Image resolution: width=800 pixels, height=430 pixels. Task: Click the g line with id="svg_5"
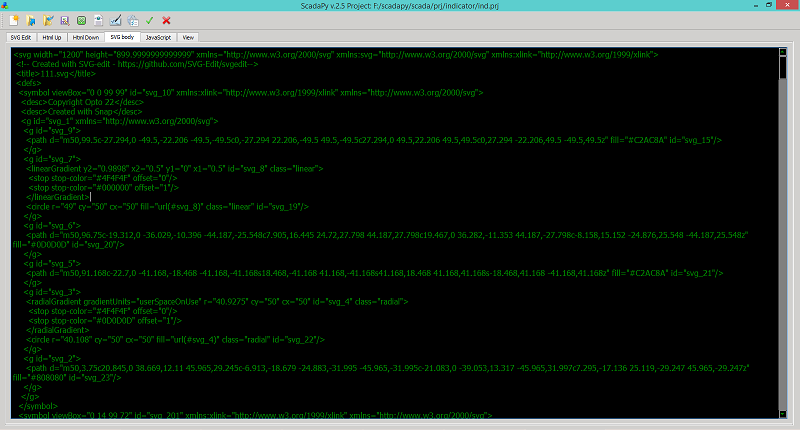tap(52, 264)
